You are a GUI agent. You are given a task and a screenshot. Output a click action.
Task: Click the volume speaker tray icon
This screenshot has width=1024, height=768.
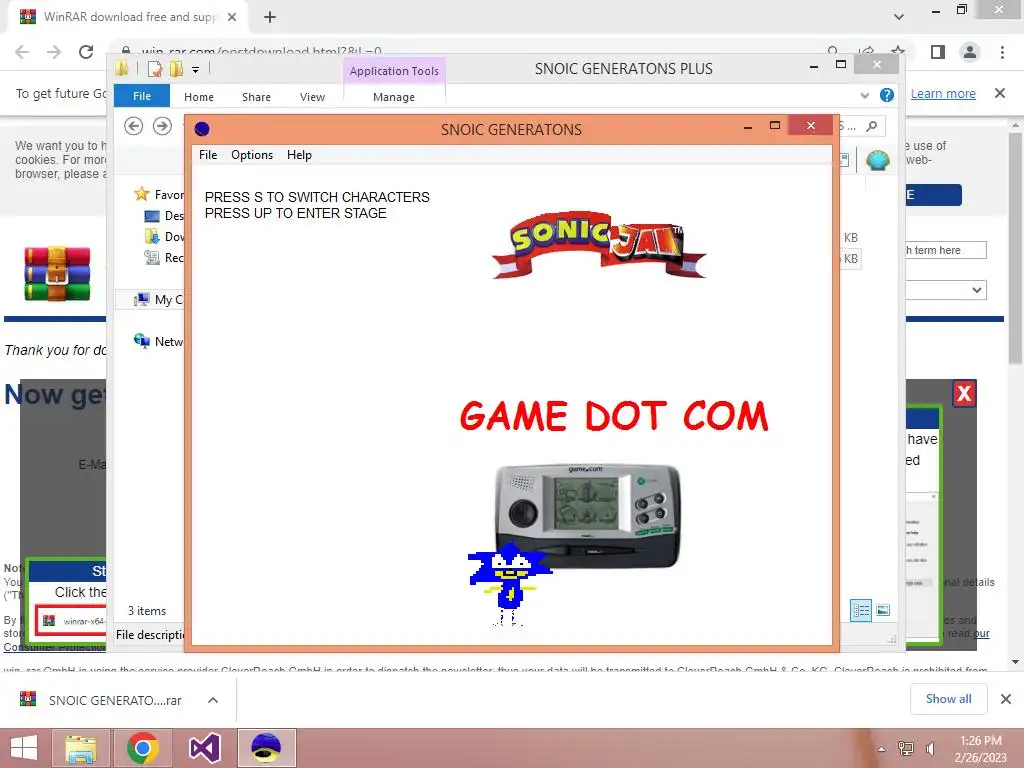[x=931, y=749]
